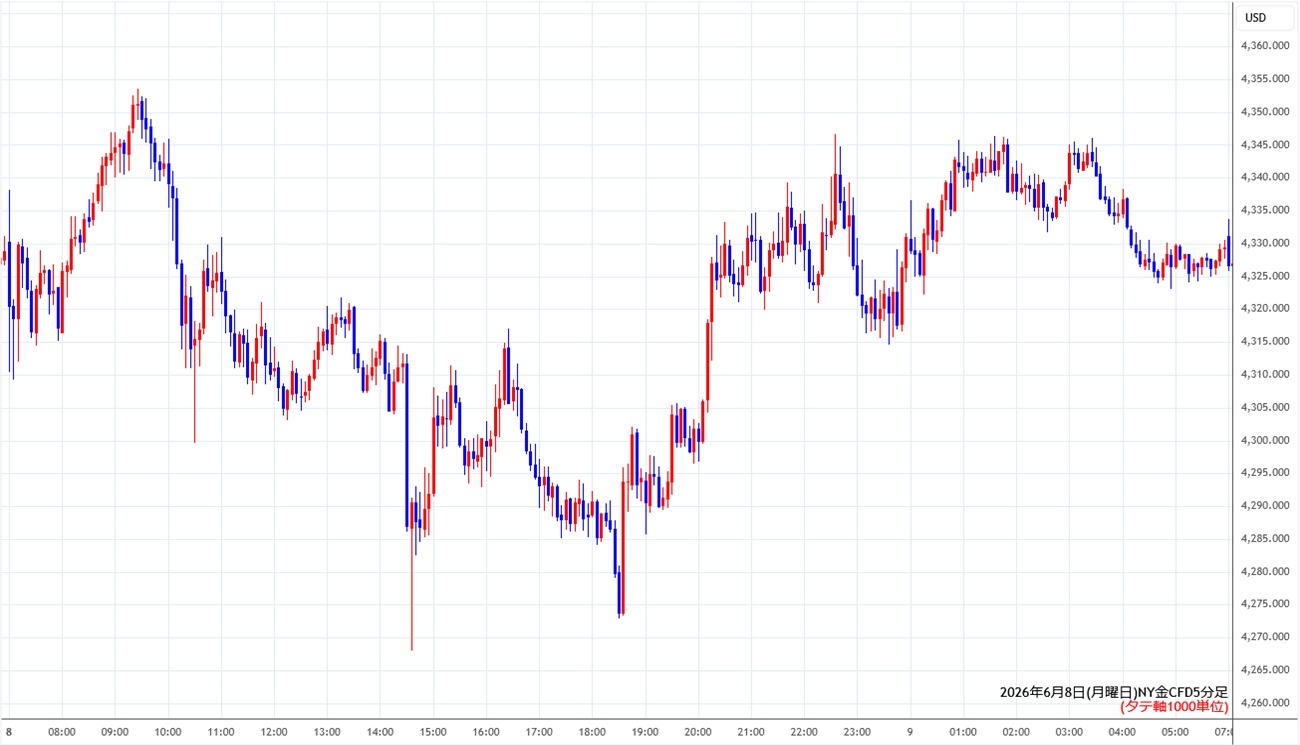The image size is (1300, 745).
Task: Click the 16:00 time axis label
Action: tap(486, 732)
